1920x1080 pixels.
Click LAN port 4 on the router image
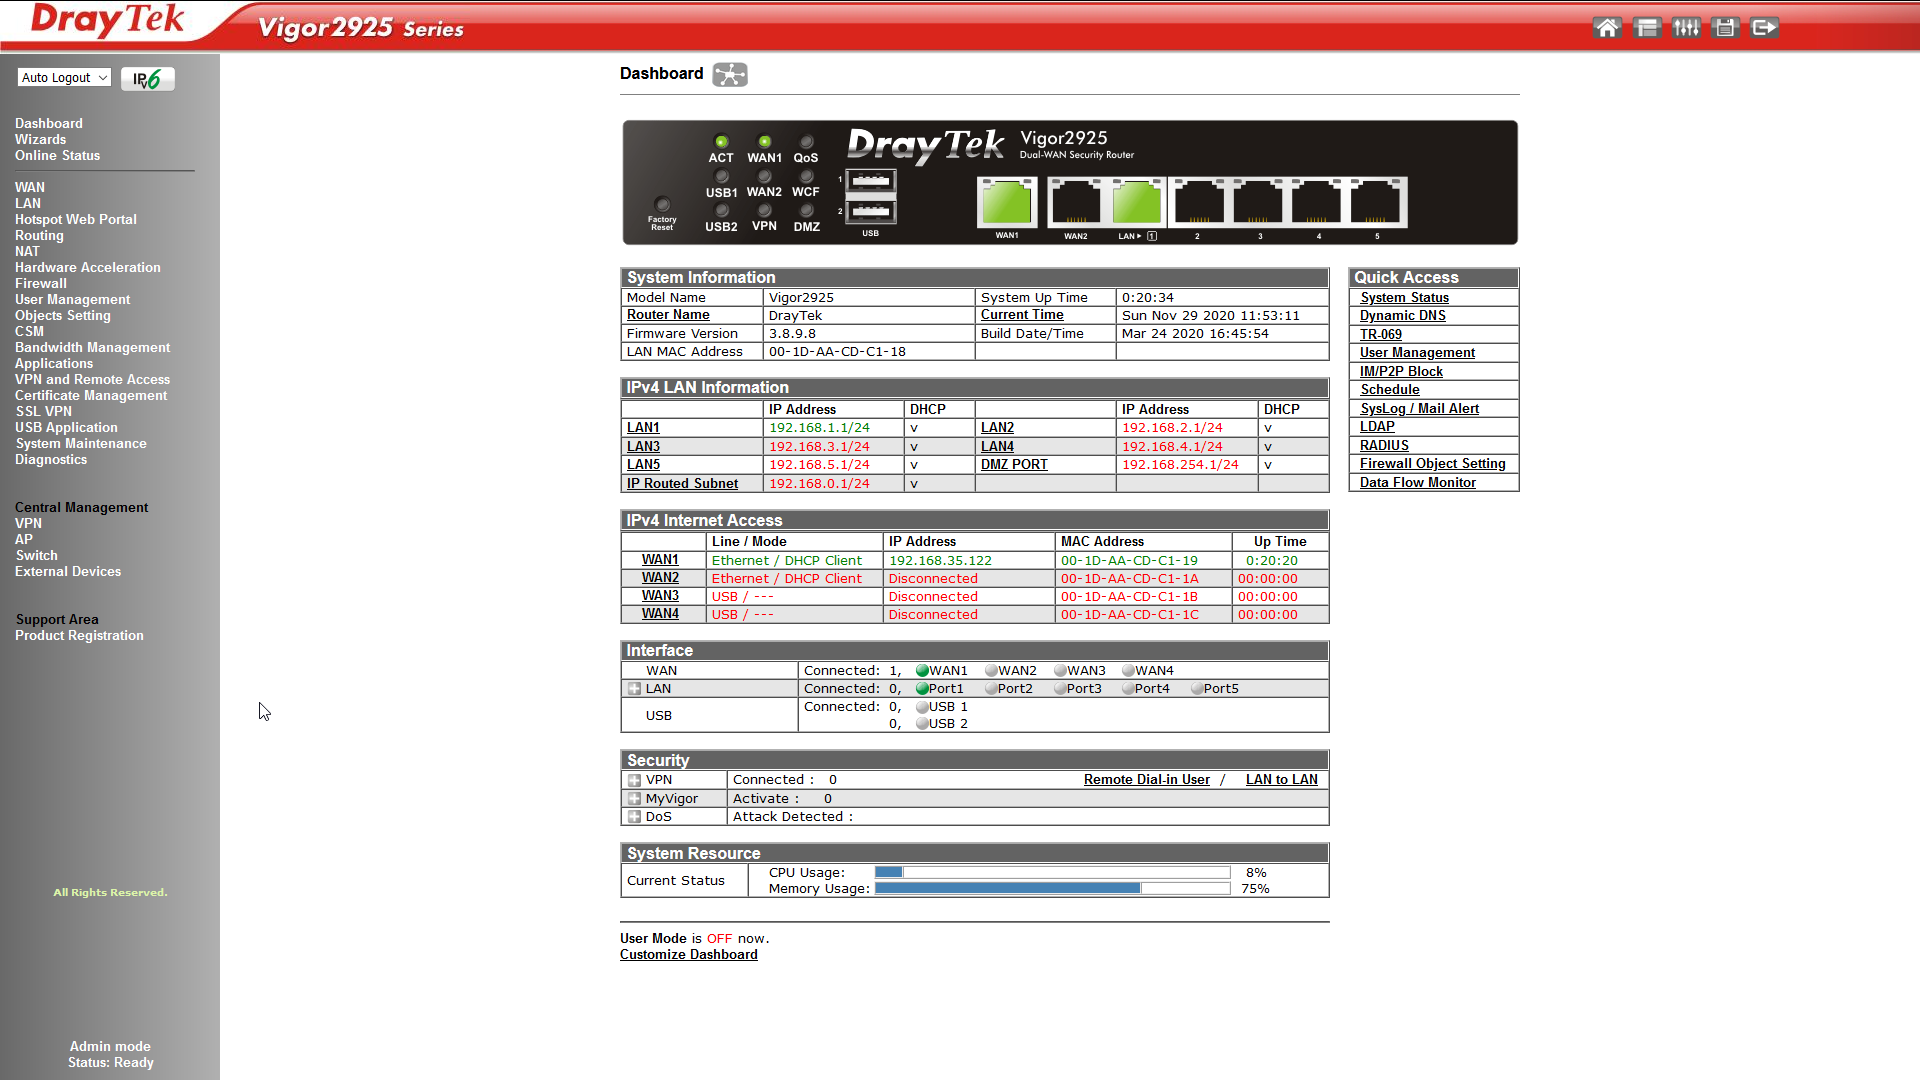pos(1317,203)
